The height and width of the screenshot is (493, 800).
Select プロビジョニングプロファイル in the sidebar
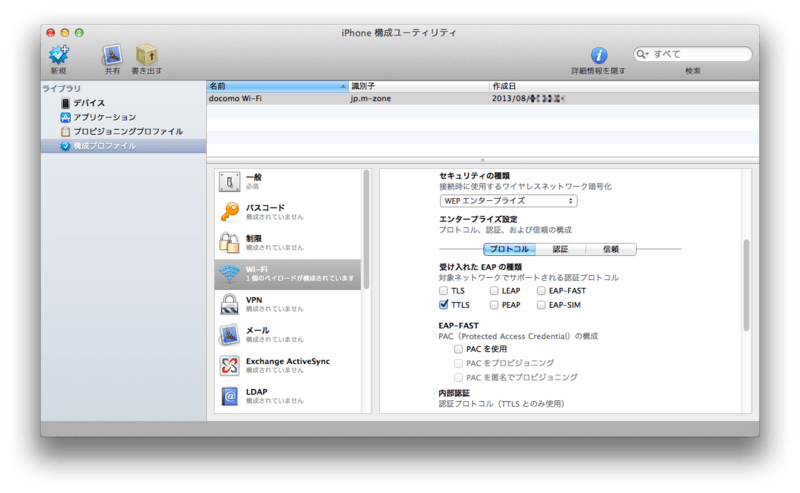coord(121,132)
